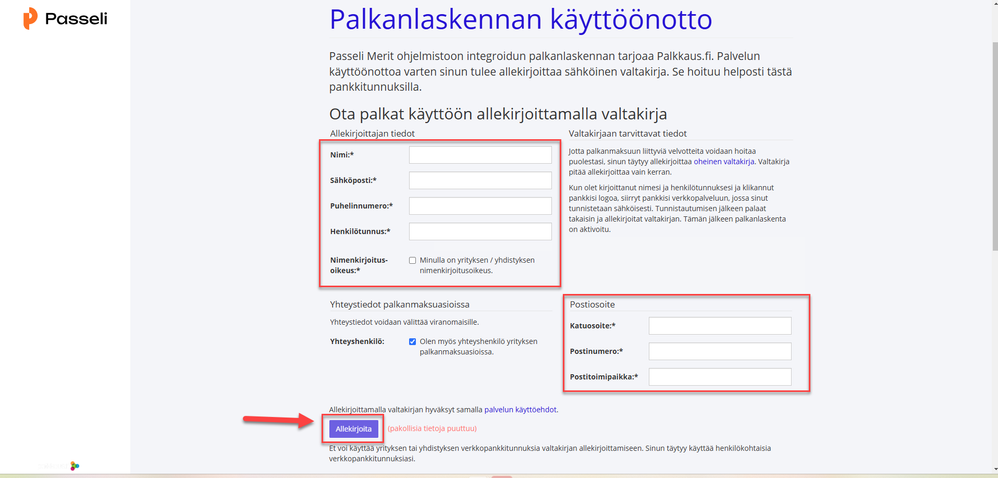
Task: Click 'Yhteystiedot voidaan välittää viranomaisille.' text
Action: point(404,322)
